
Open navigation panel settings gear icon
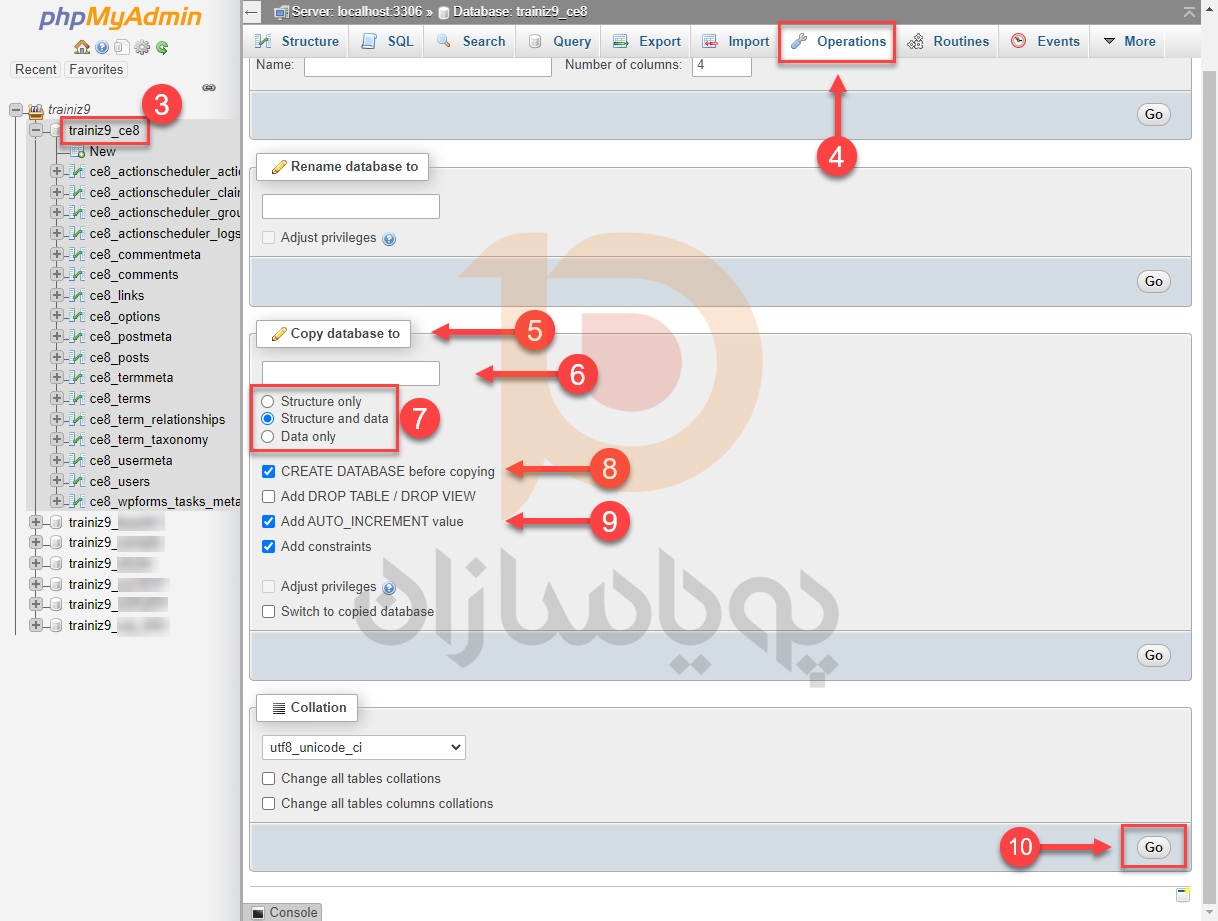coord(142,47)
